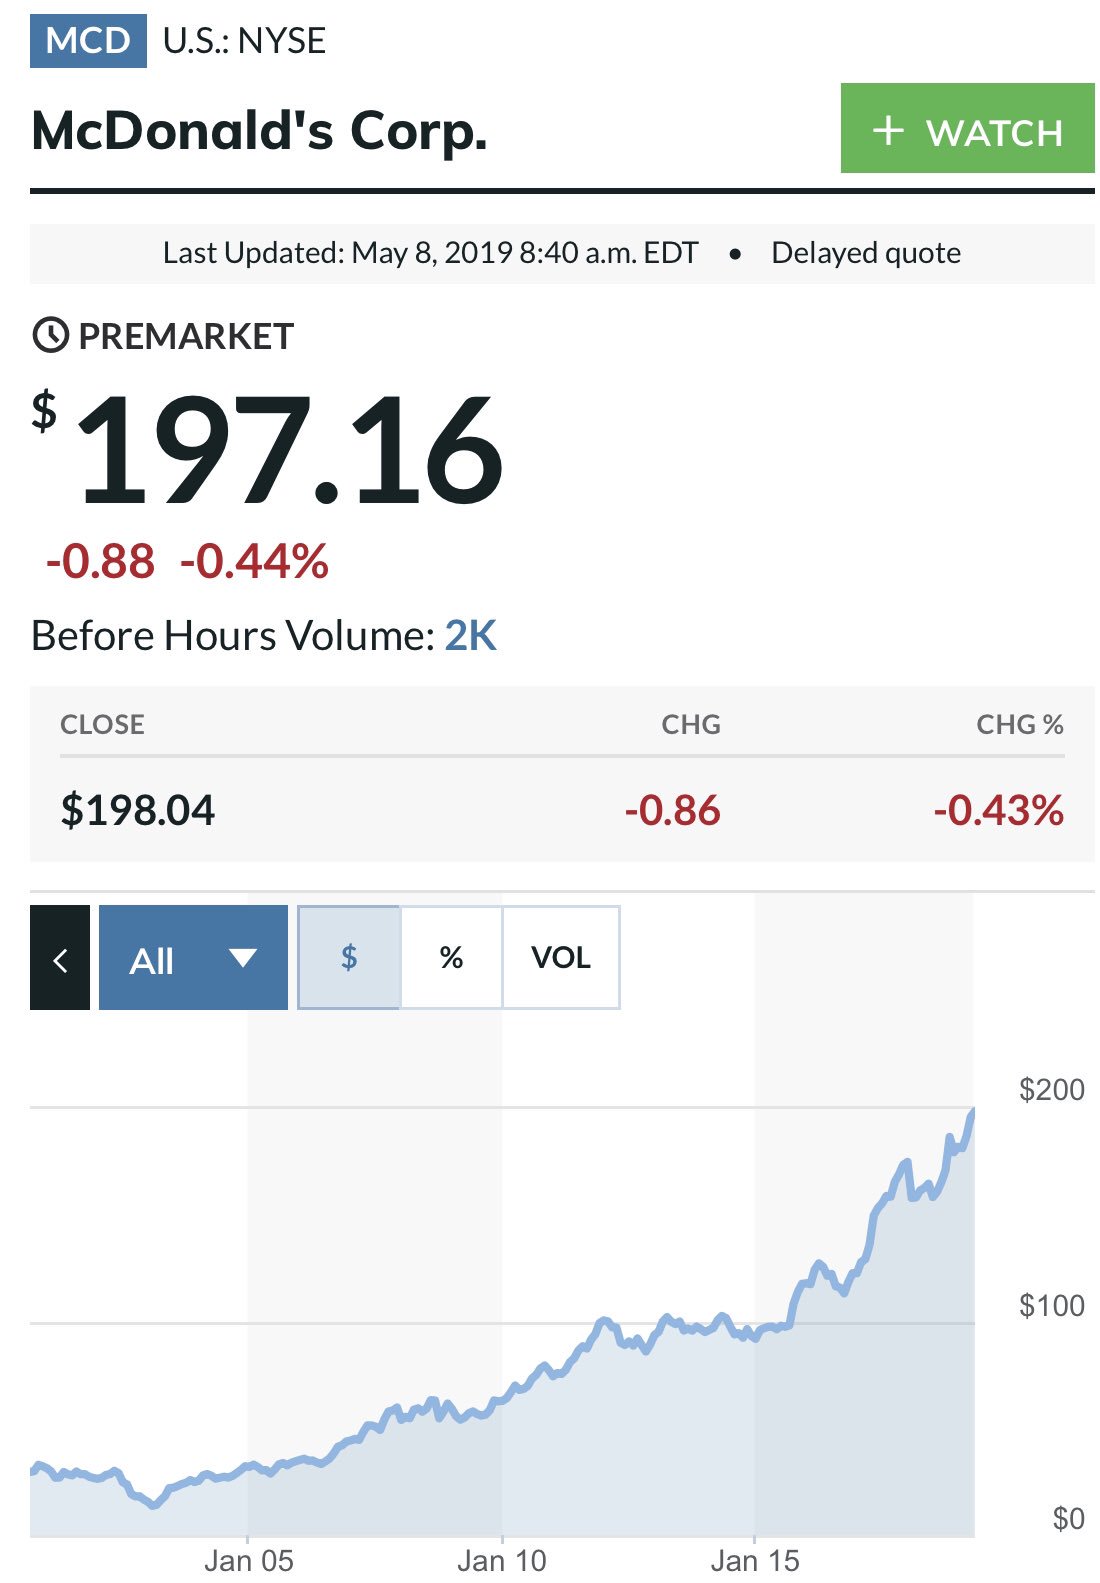Switch chart to percent view
1100x1583 pixels.
click(x=451, y=957)
